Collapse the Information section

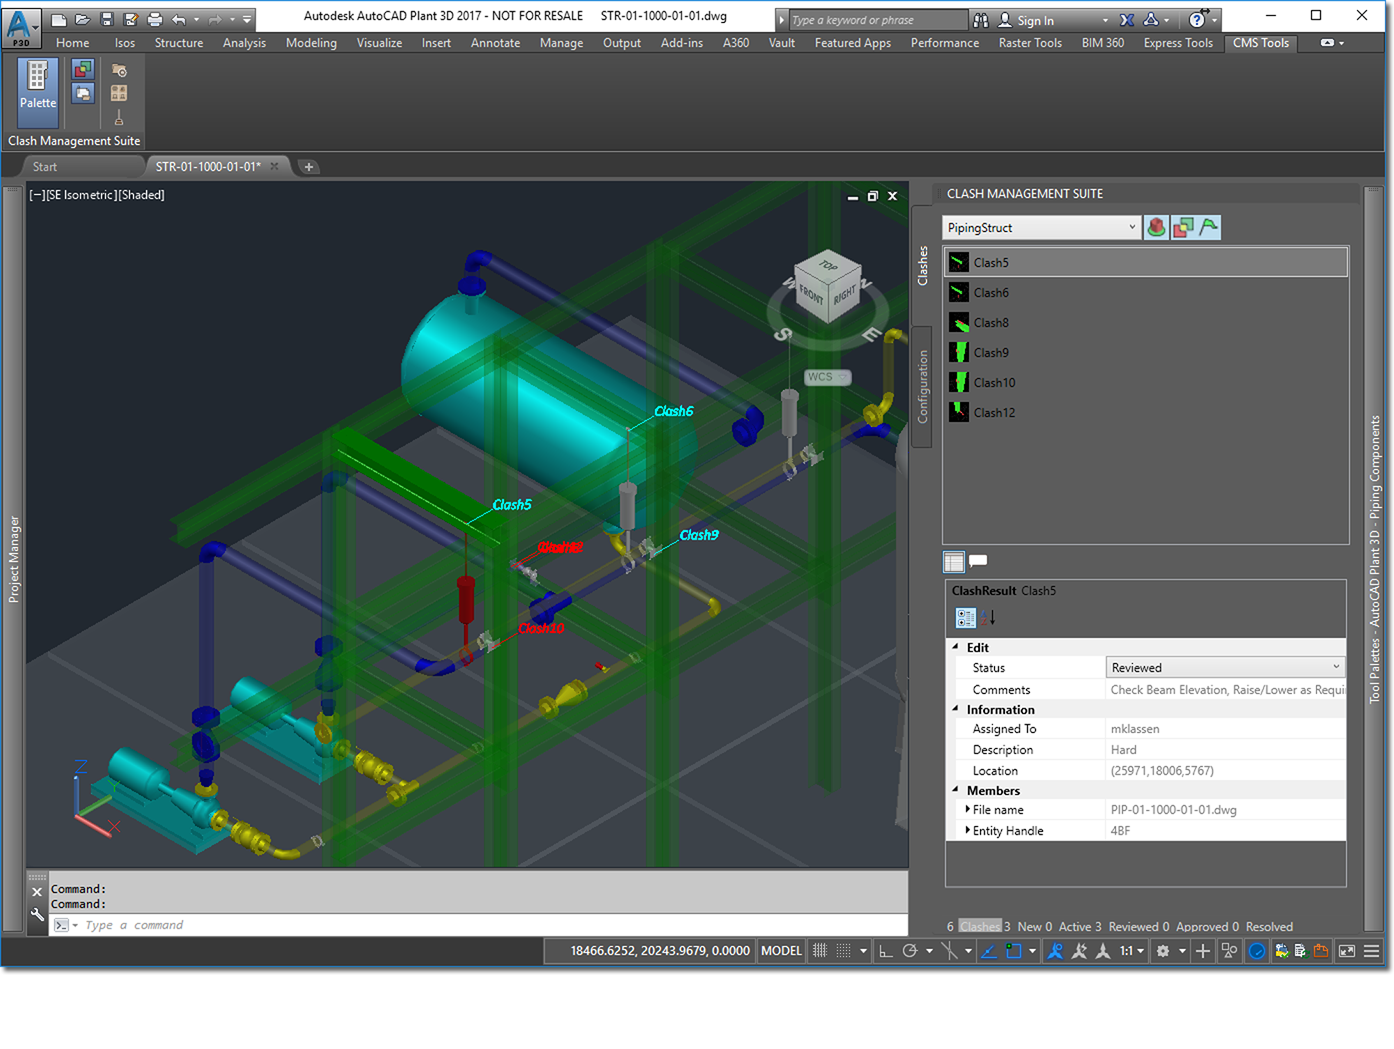point(955,709)
